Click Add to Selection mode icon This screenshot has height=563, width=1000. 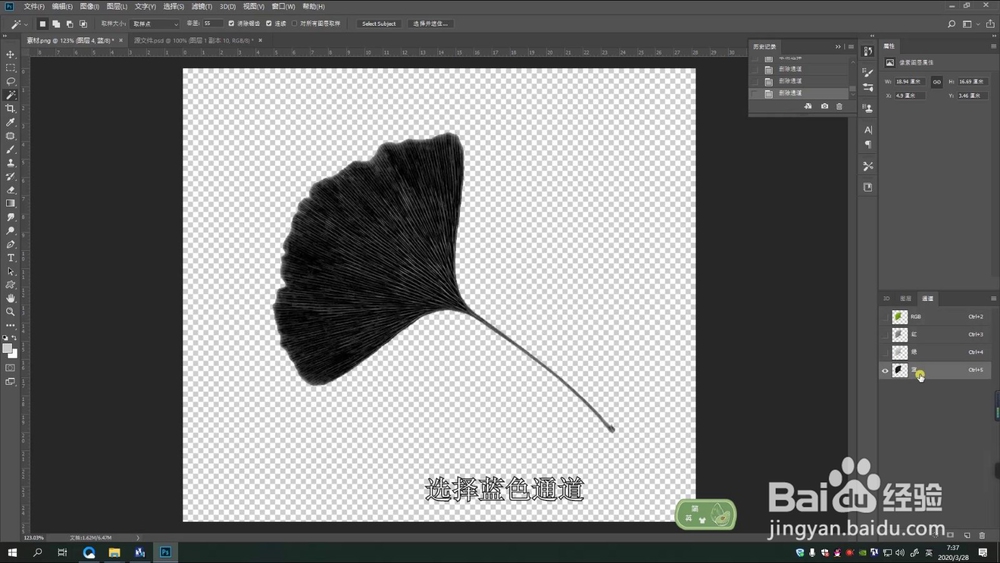(x=56, y=24)
